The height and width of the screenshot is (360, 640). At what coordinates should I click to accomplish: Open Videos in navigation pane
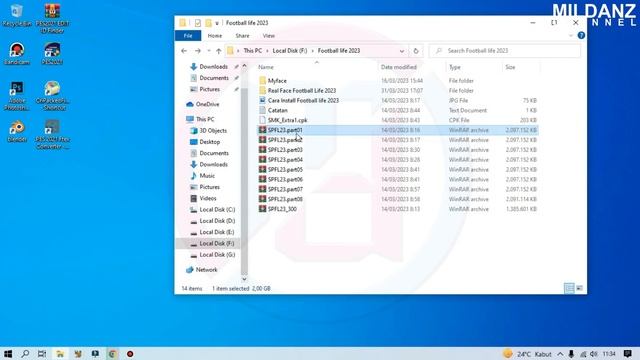tap(208, 198)
